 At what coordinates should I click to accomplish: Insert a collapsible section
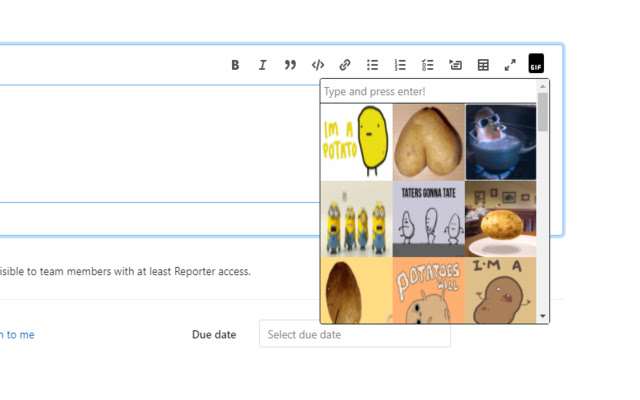[x=455, y=65]
